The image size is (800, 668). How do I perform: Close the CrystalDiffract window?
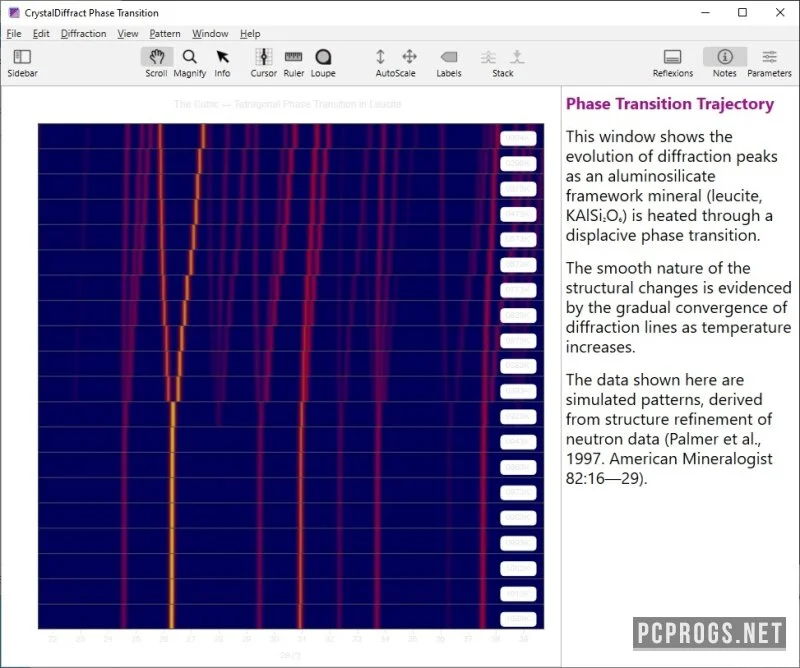[x=780, y=13]
